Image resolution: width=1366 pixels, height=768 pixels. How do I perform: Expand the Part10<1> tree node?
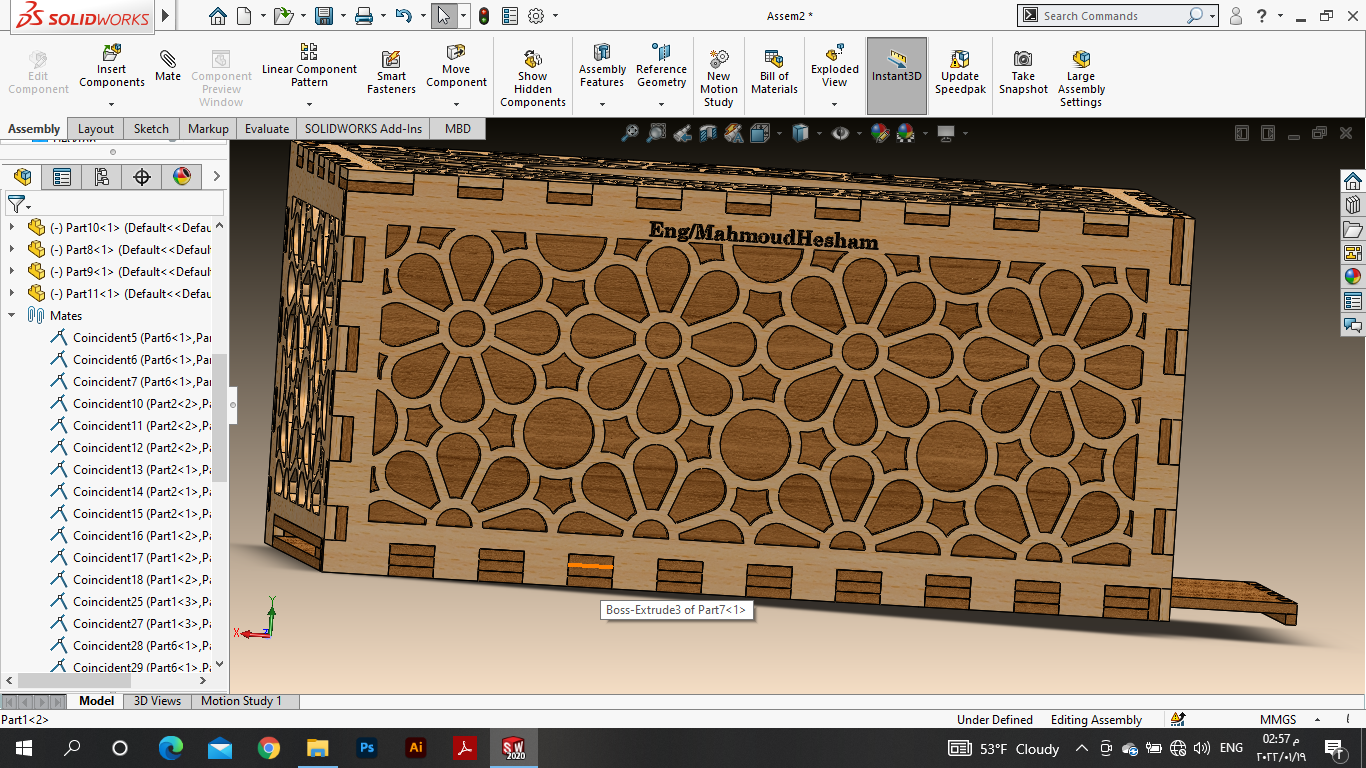pyautogui.click(x=12, y=227)
